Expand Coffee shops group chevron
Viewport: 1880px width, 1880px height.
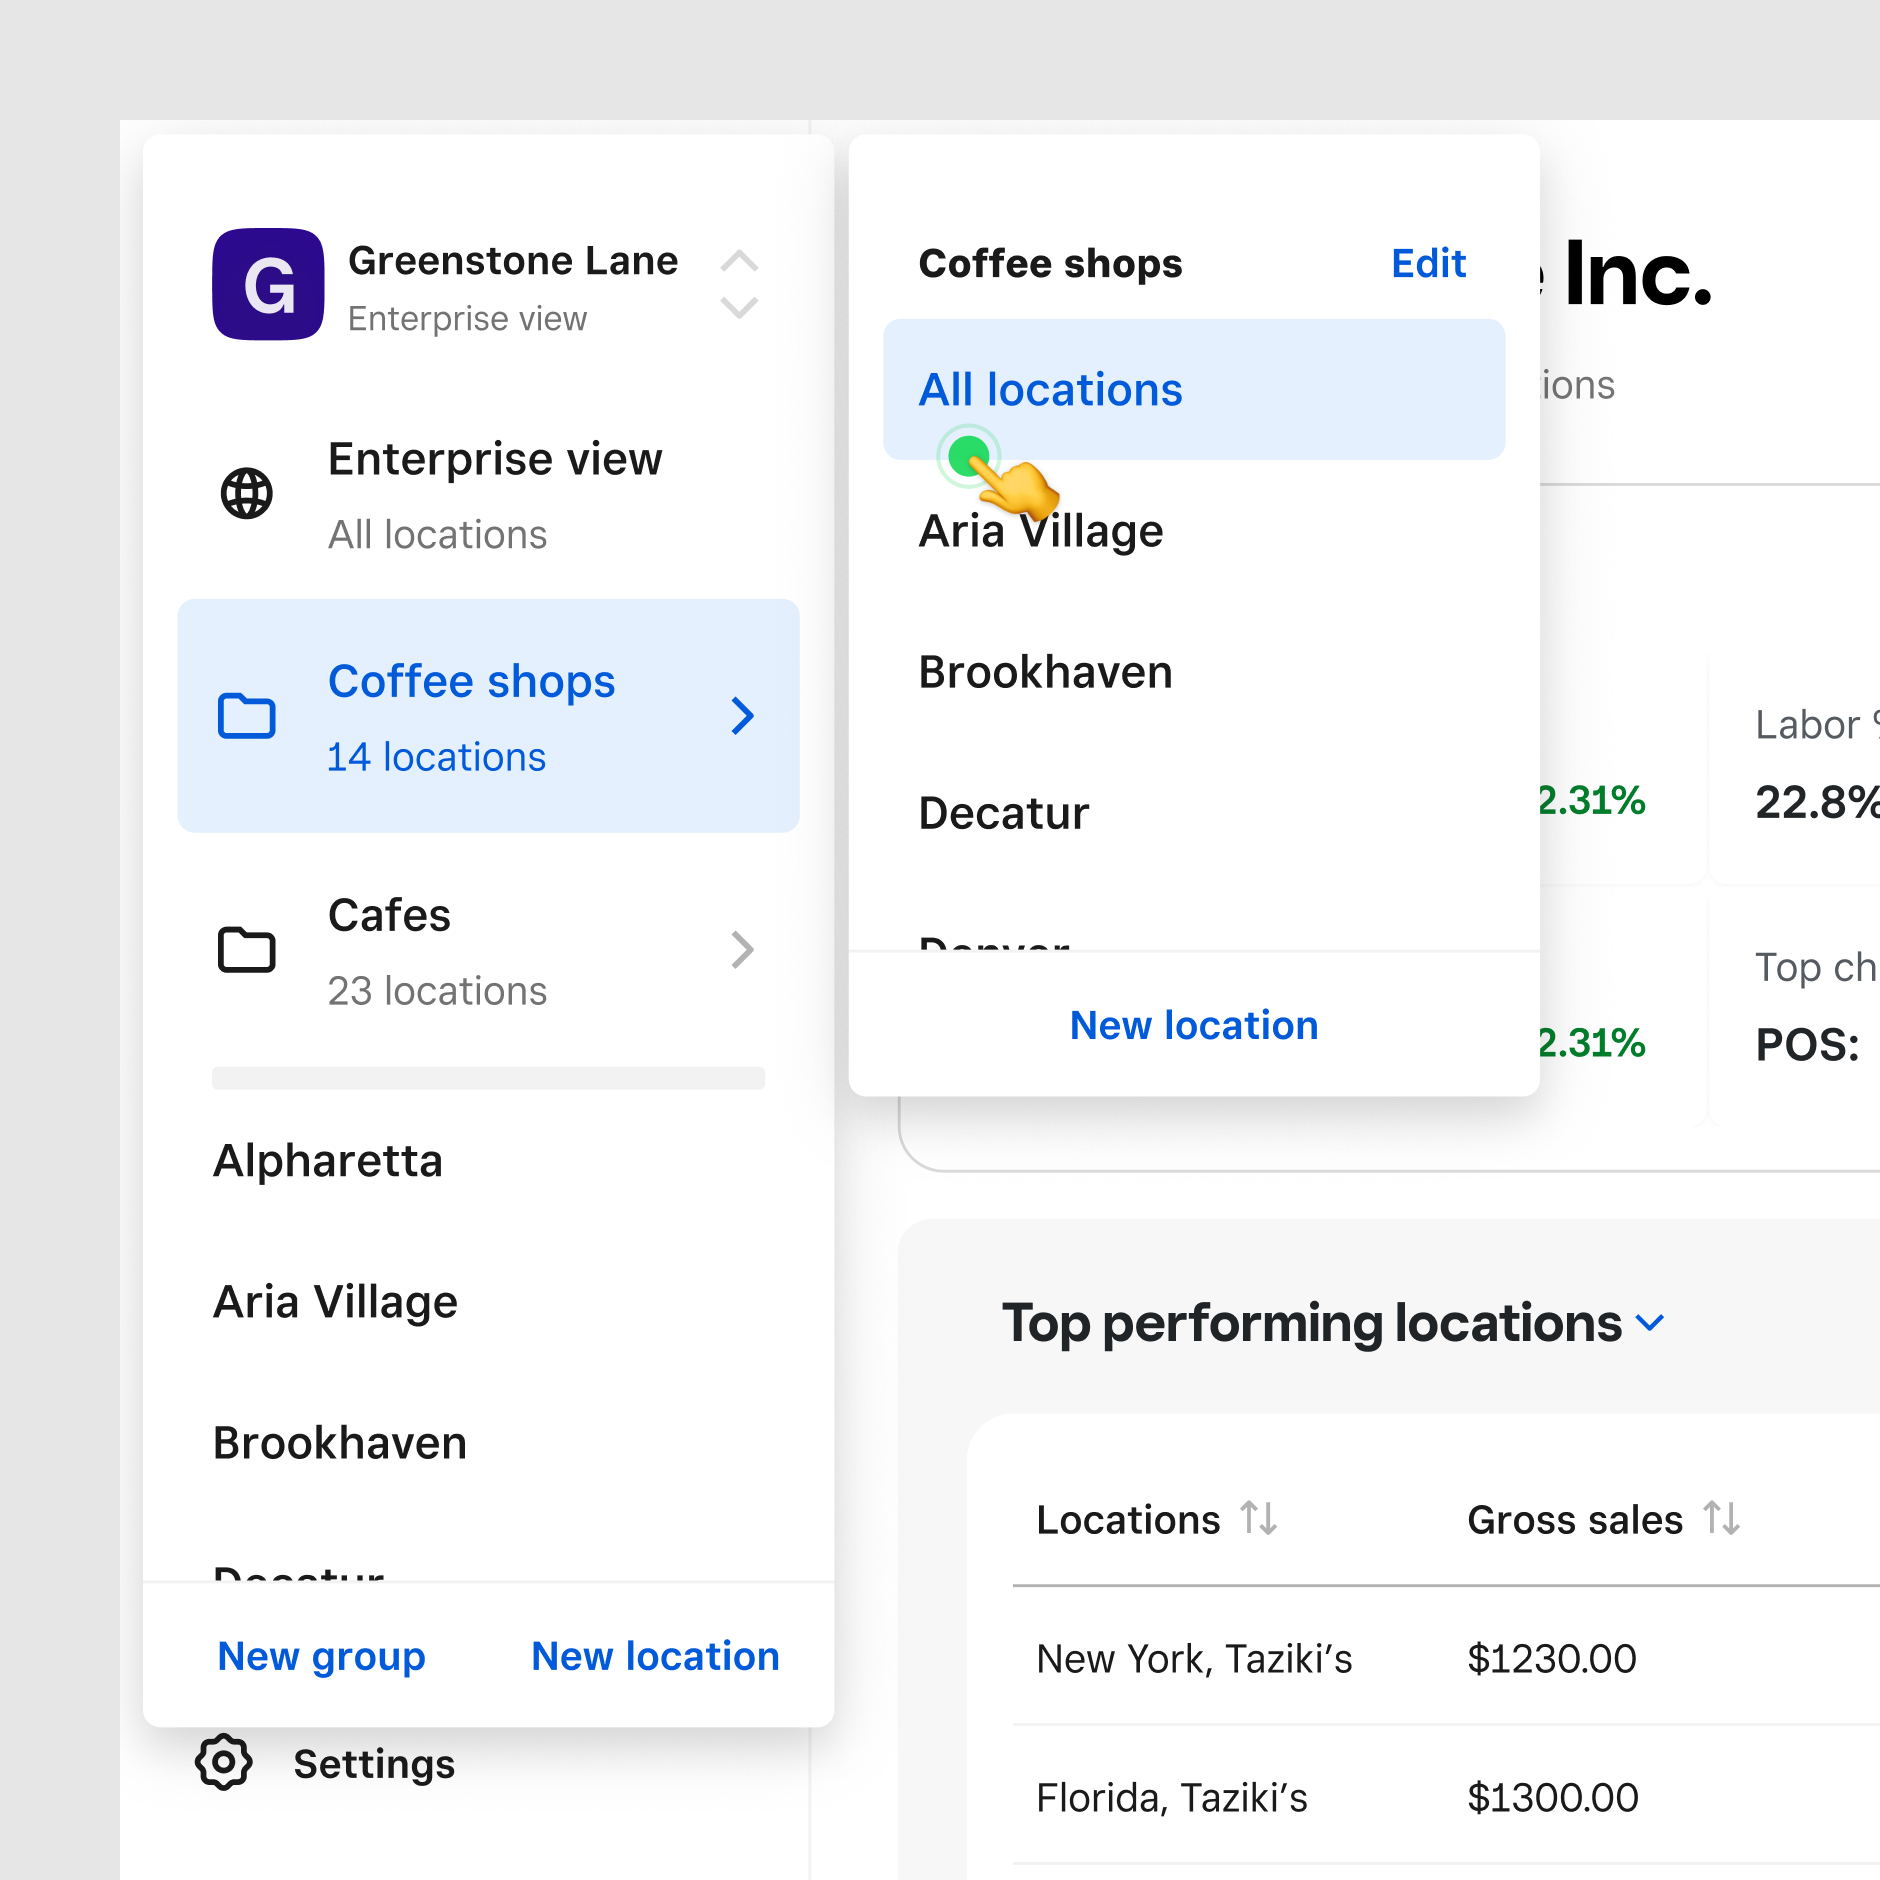pos(742,716)
